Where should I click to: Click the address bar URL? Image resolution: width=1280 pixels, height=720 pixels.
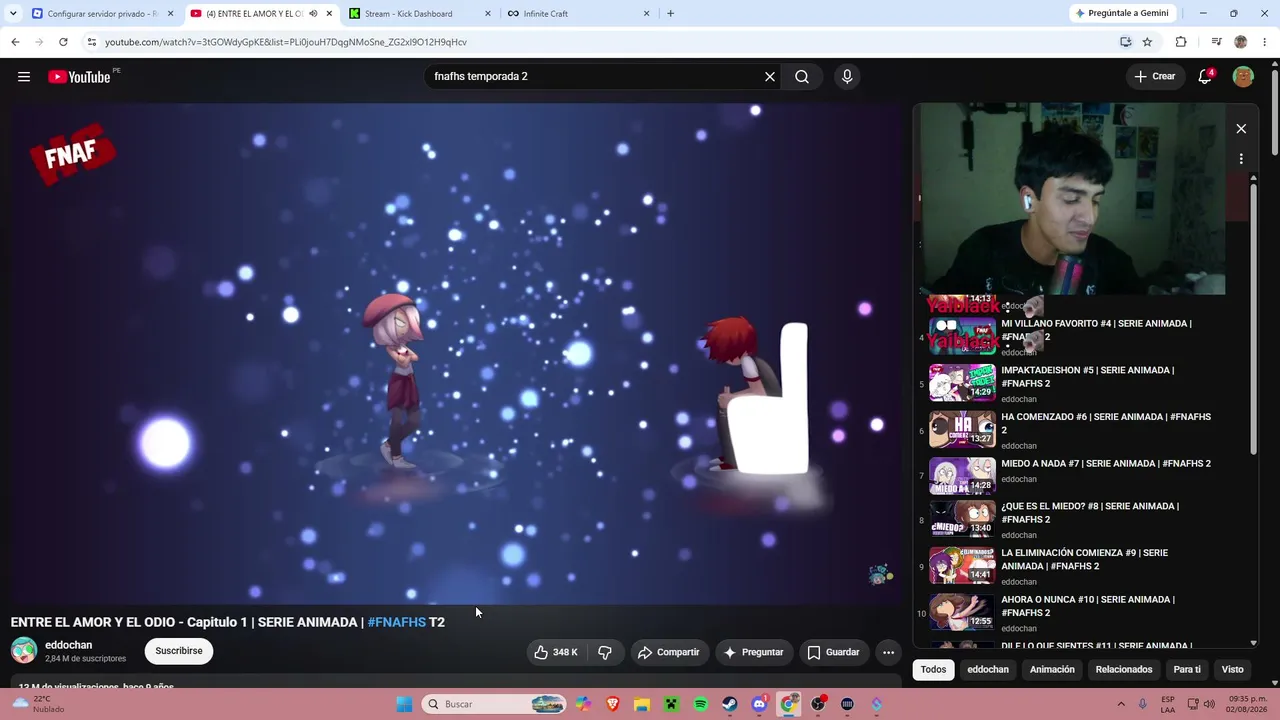pyautogui.click(x=286, y=42)
